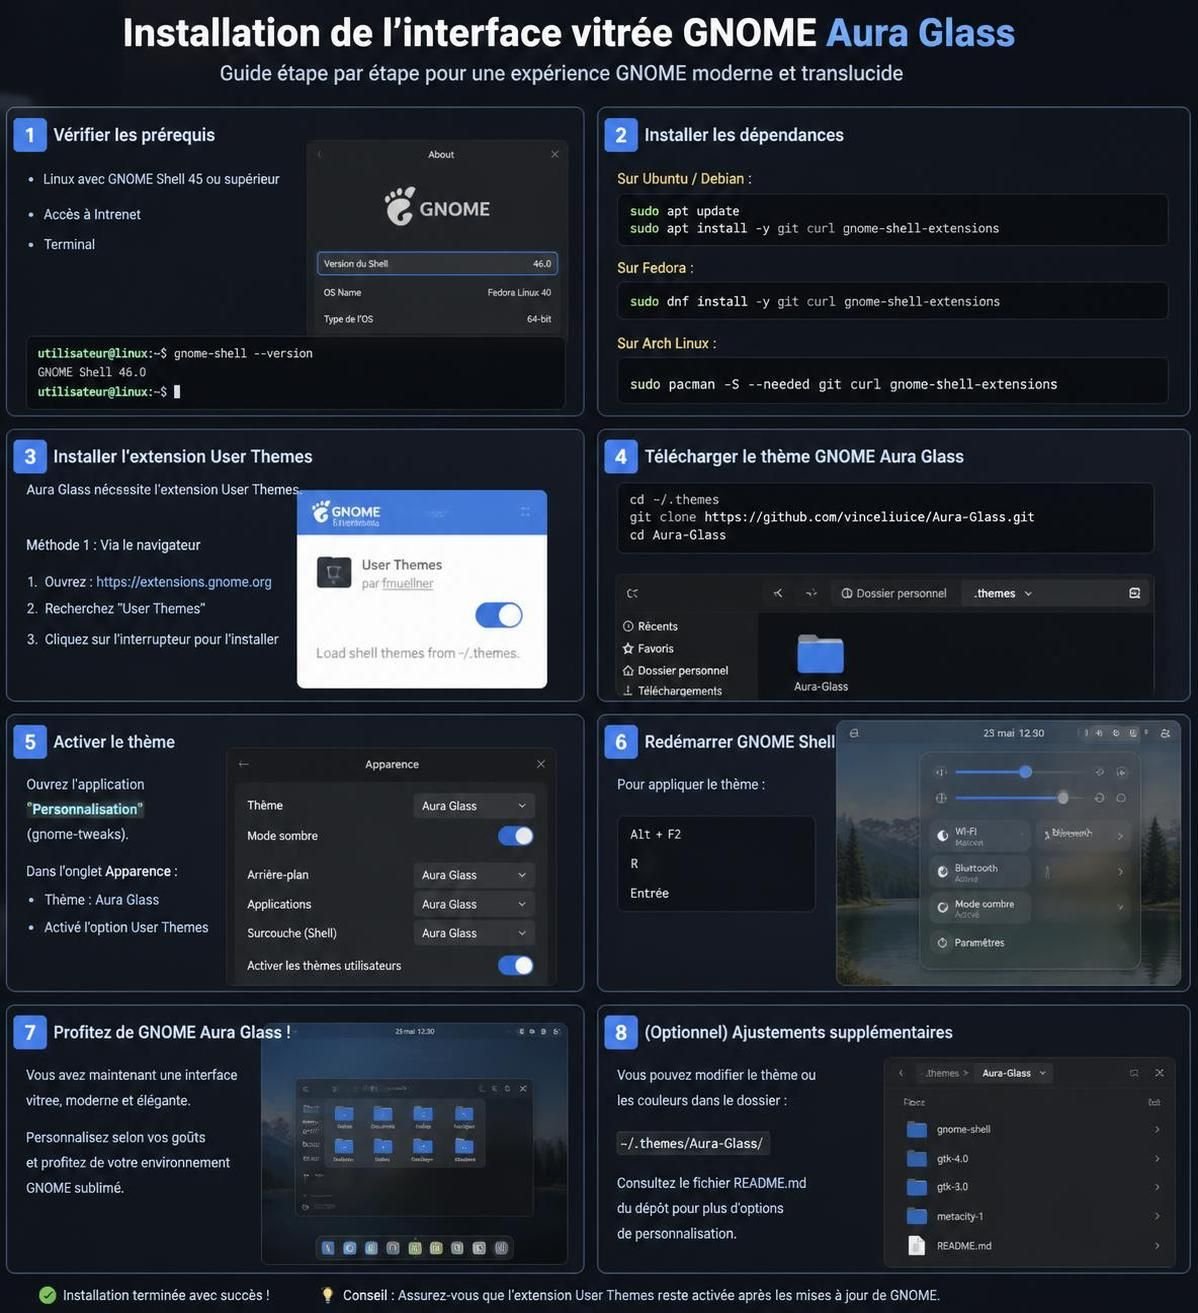Go back in the Aura-Glass file window
Screen dimensions: 1198x1313
(x=901, y=1073)
